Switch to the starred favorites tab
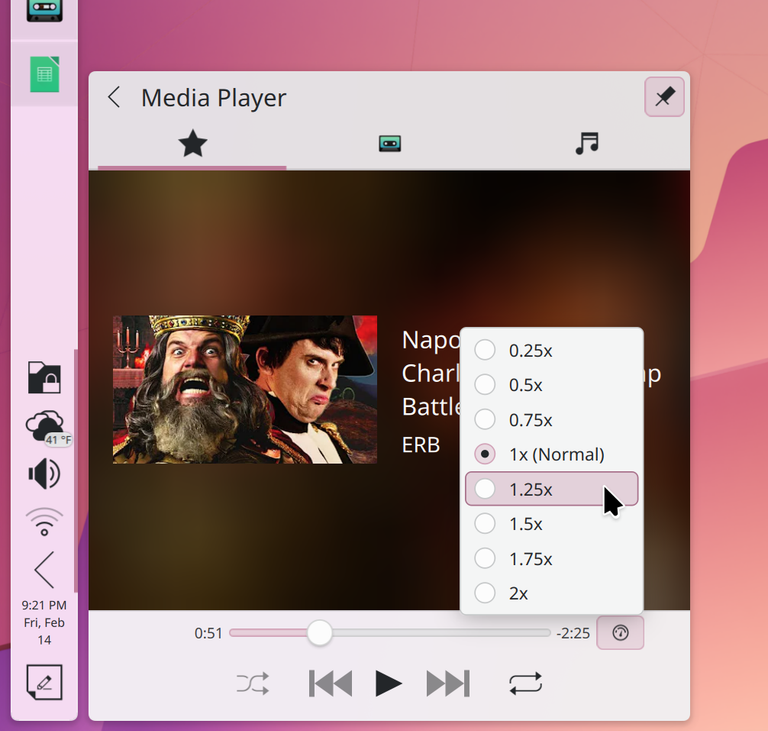 click(192, 144)
